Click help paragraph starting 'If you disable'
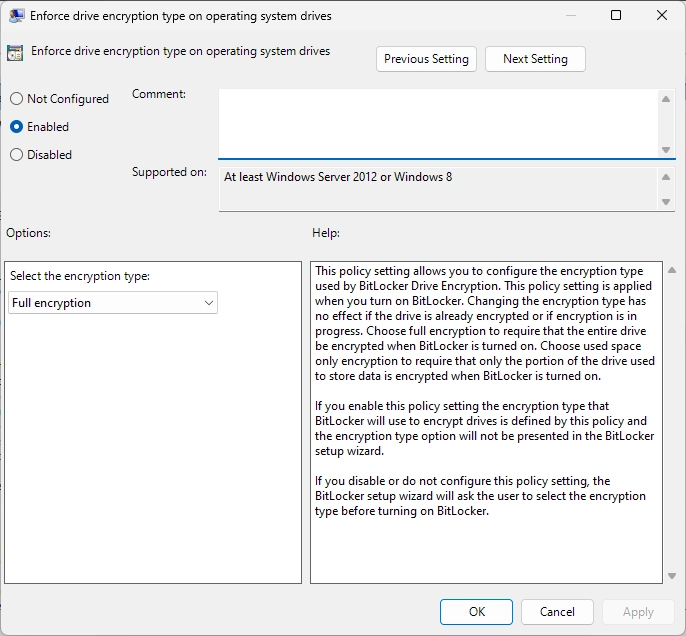This screenshot has height=636, width=686. tap(480, 496)
